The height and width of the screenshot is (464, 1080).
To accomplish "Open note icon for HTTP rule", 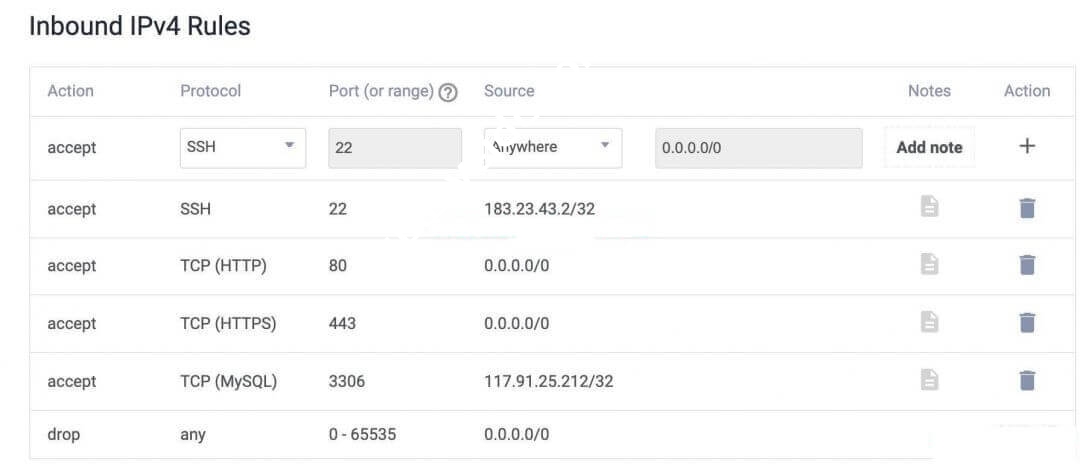I will 929,264.
